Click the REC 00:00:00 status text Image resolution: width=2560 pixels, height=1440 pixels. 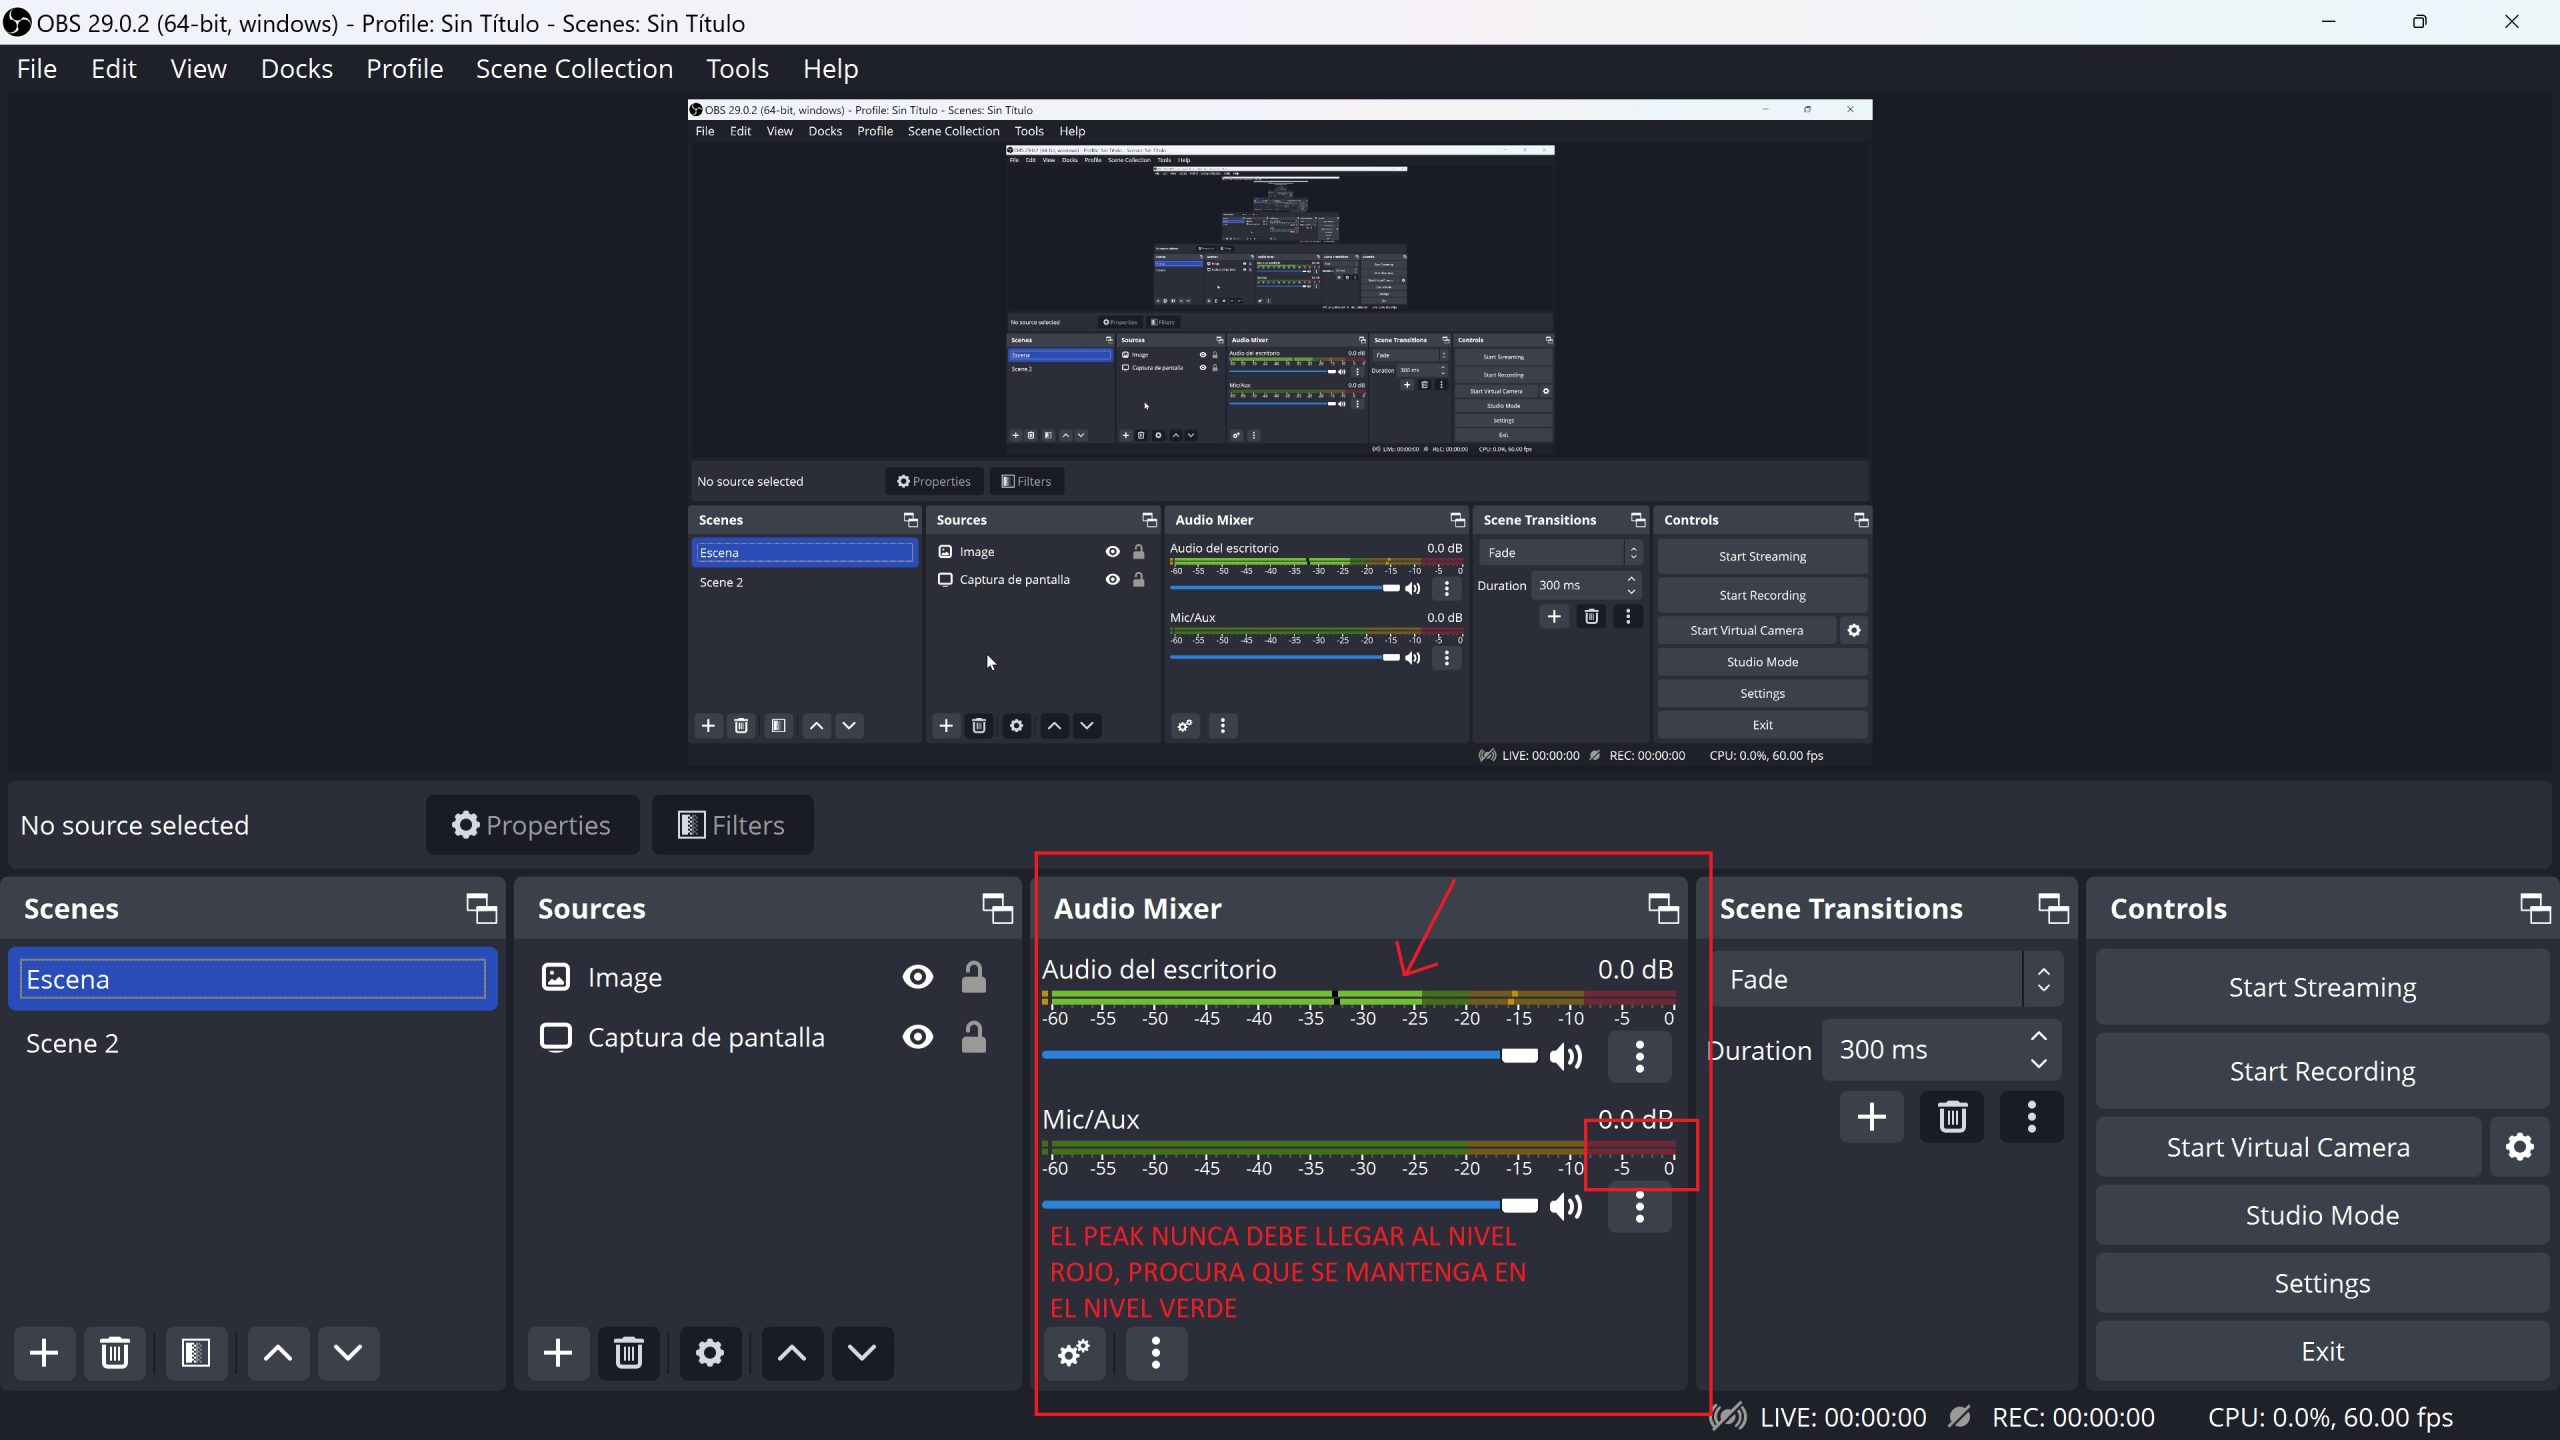(2073, 1418)
